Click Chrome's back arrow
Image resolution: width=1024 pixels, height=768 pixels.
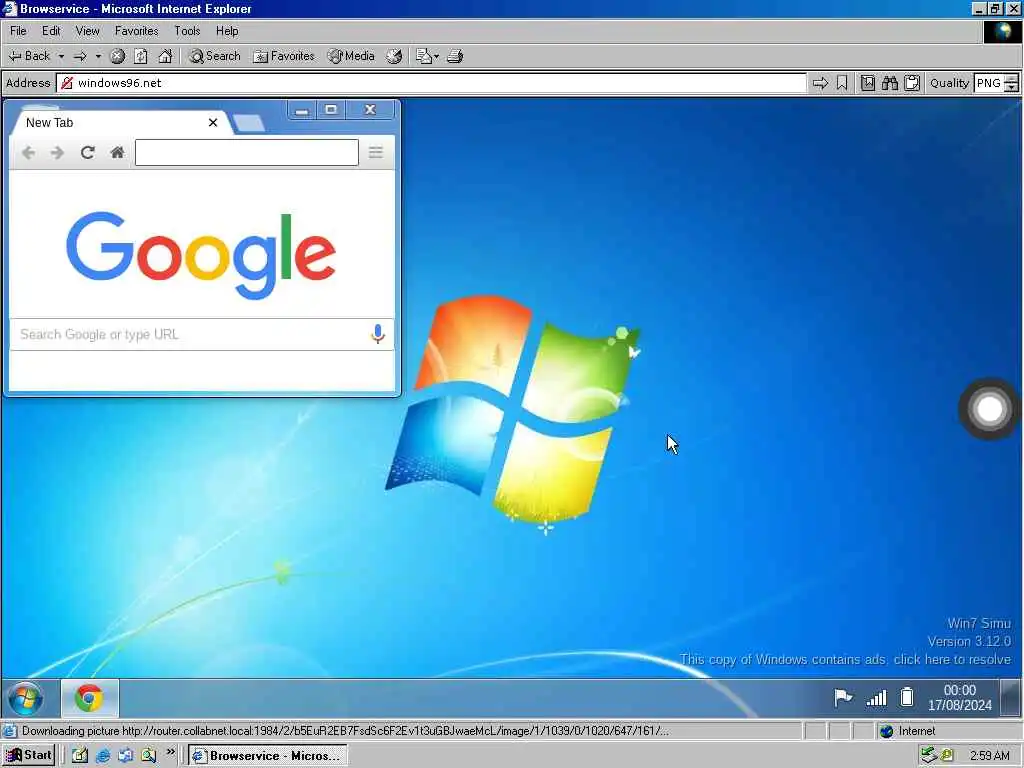click(28, 153)
